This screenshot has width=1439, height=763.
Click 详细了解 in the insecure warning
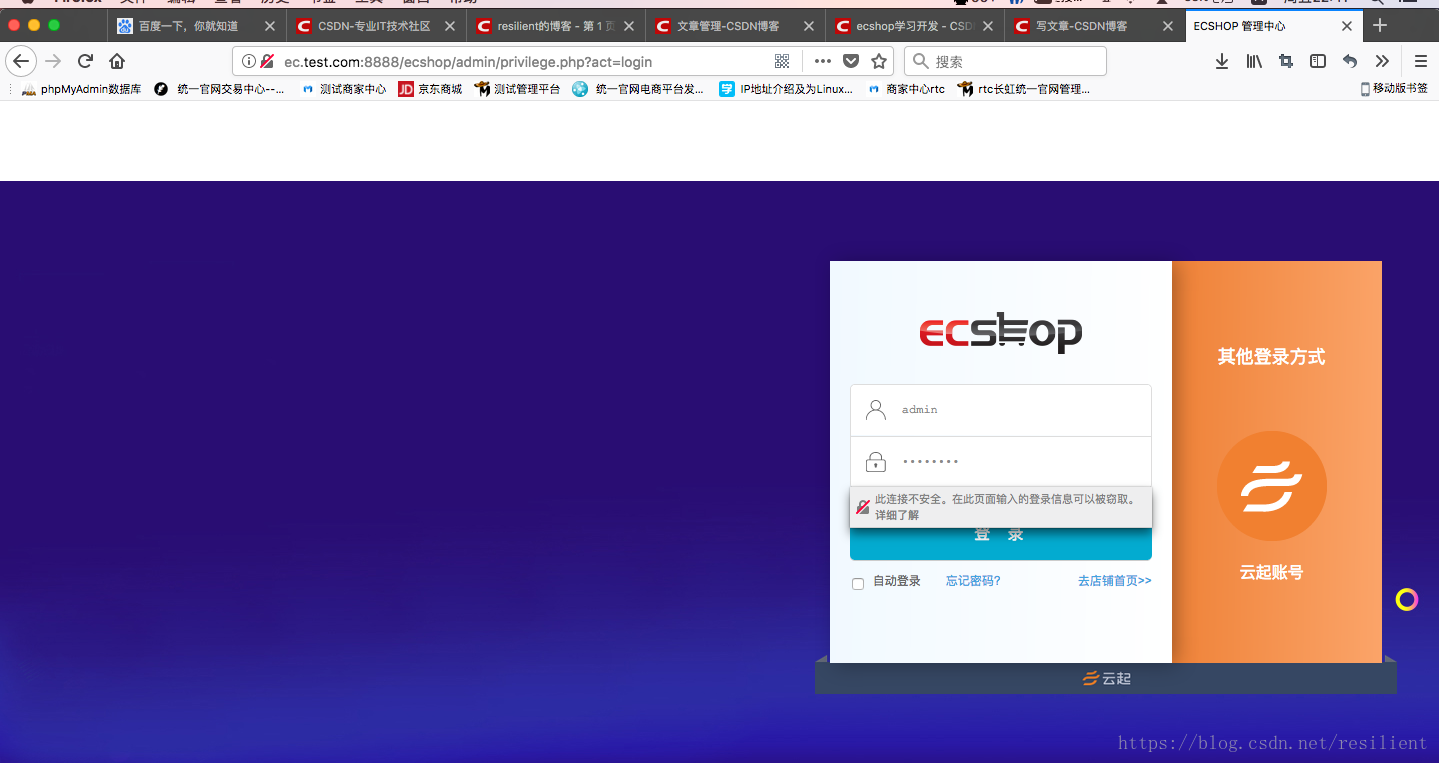[x=897, y=516]
